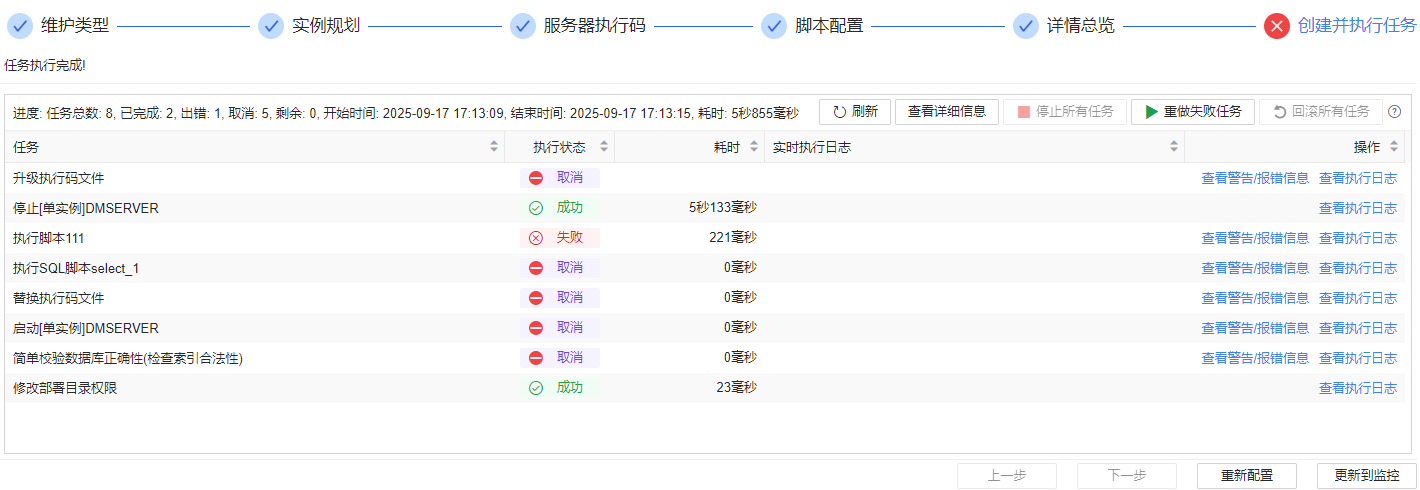Sort by the 实时执行日志 column arrows
Image resolution: width=1420 pixels, height=490 pixels.
tap(1174, 147)
